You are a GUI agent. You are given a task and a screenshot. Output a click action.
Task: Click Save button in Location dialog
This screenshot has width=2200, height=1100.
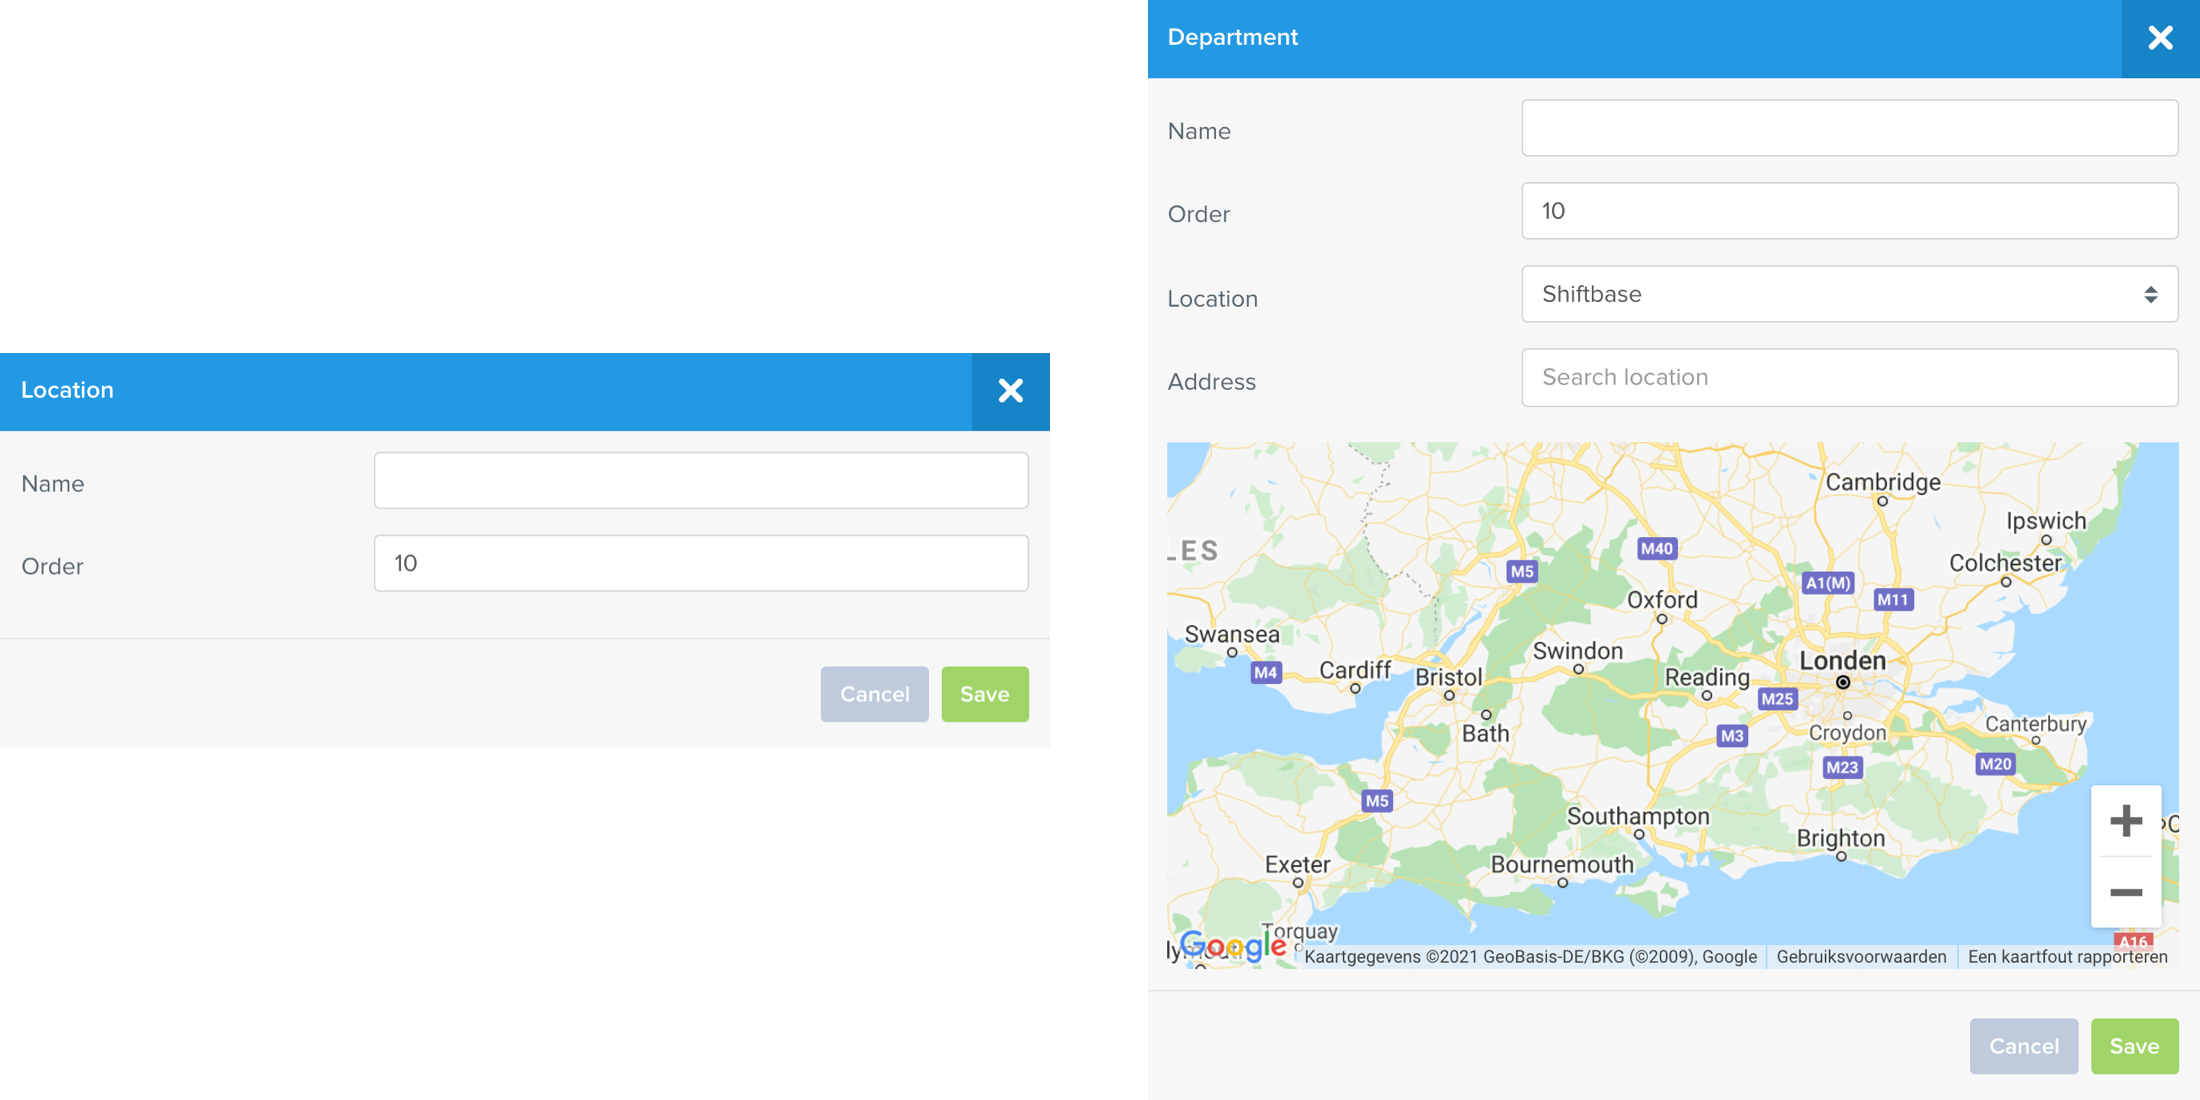pos(985,693)
